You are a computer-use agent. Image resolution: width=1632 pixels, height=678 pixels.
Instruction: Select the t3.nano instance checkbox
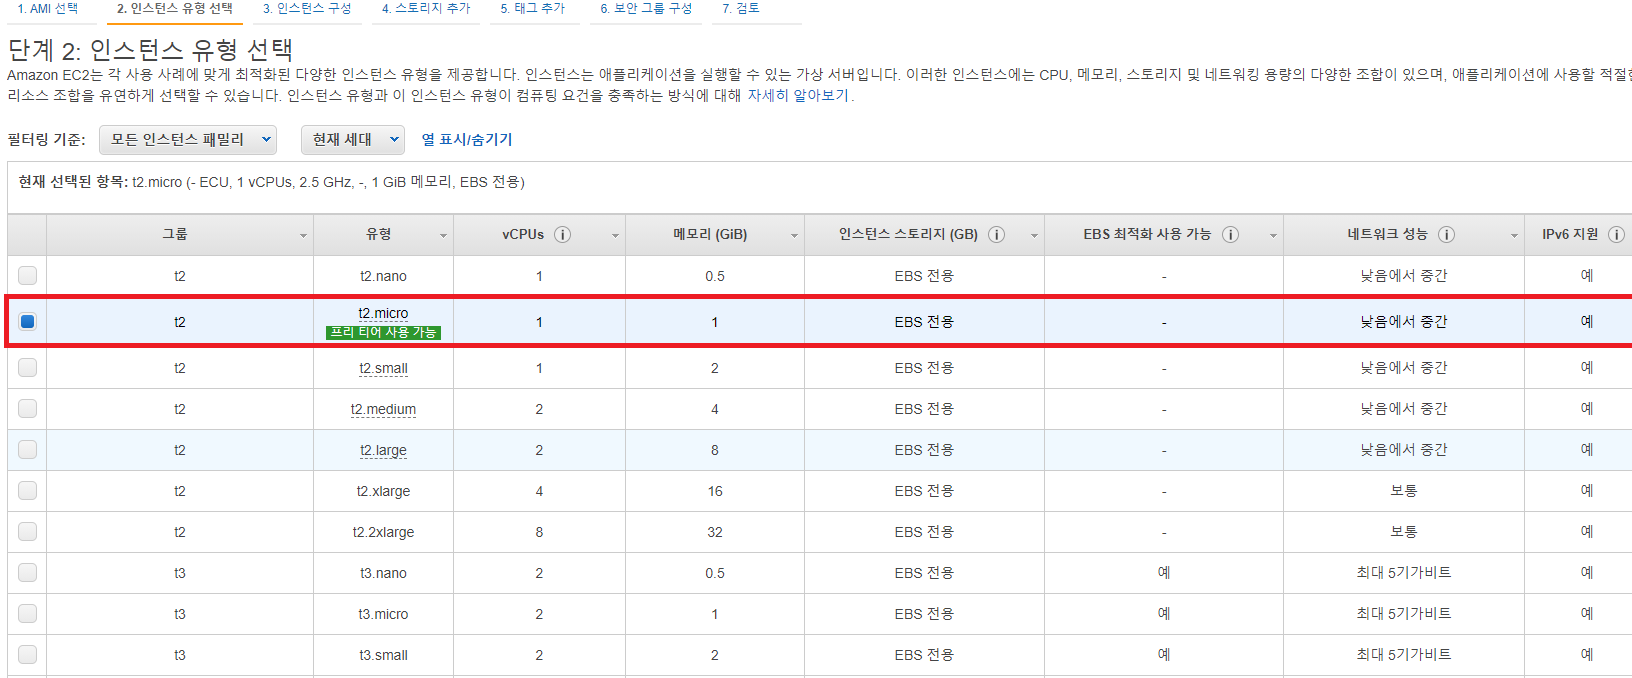coord(27,573)
